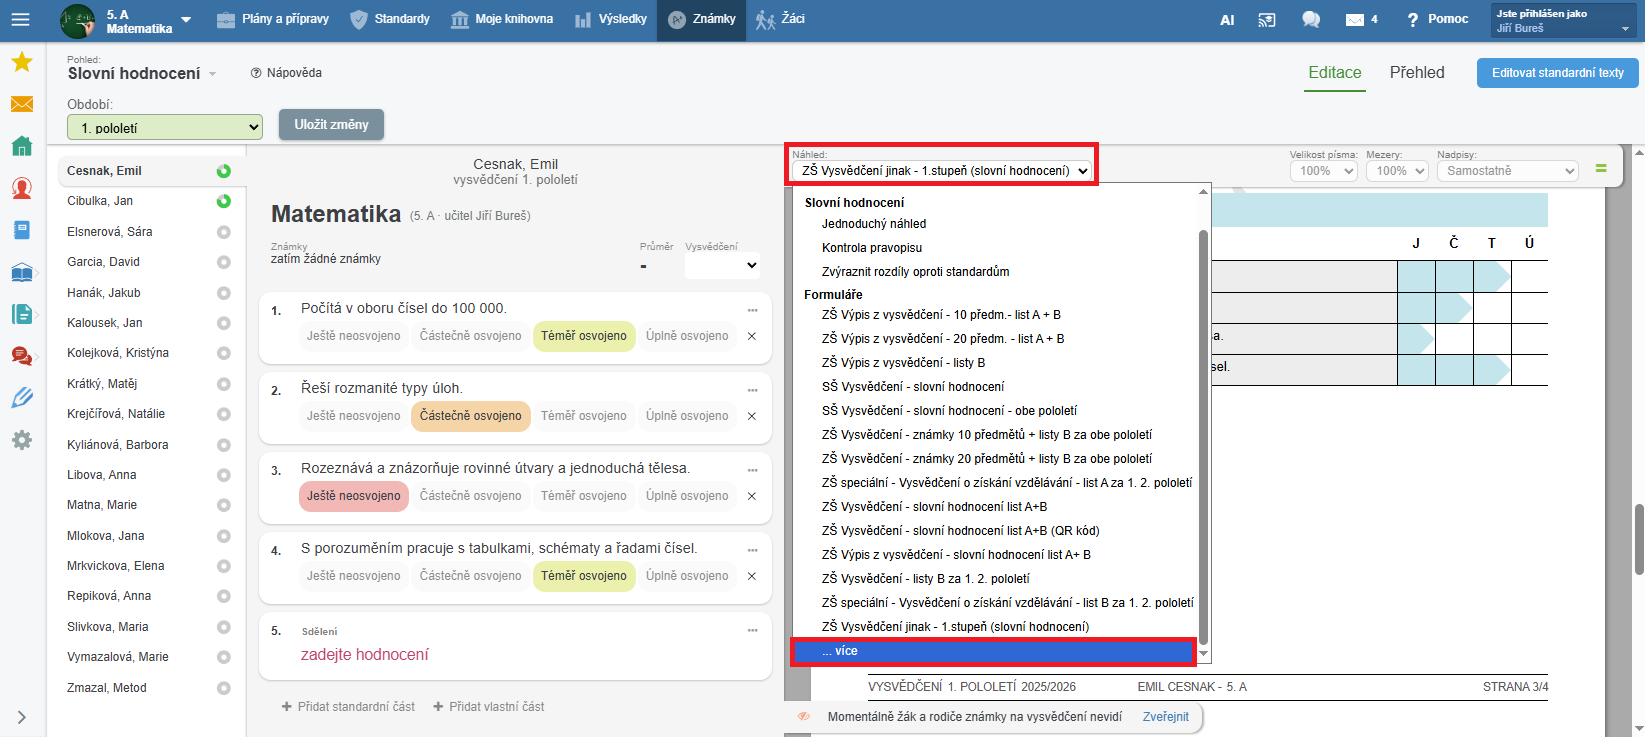The height and width of the screenshot is (737, 1645).
Task: Select 'Úplně osvojeno' for item 1
Action: coord(687,336)
